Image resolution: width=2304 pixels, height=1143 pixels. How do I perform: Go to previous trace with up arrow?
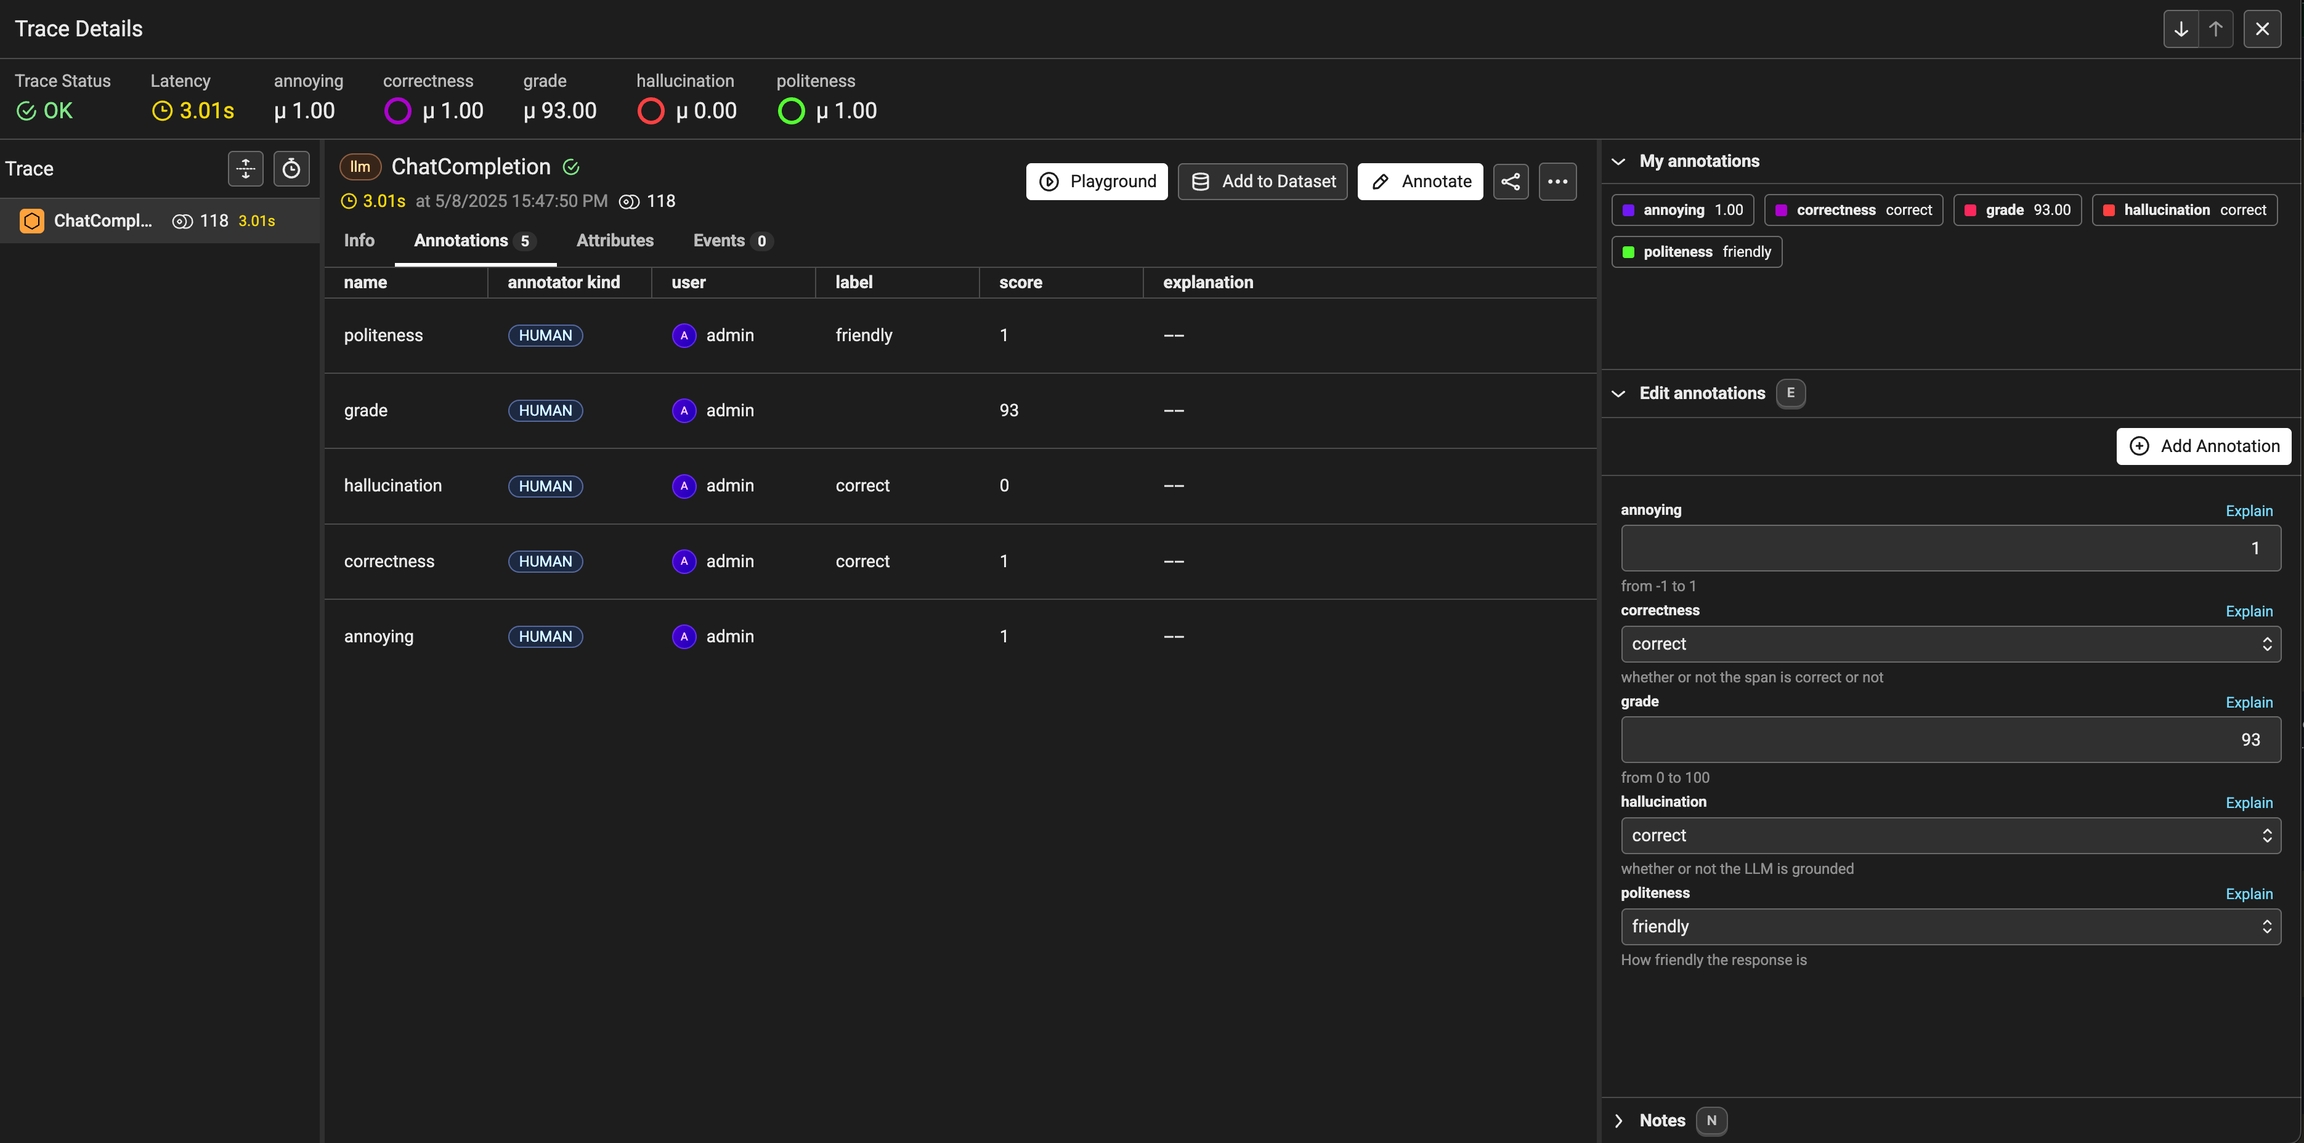click(x=2216, y=29)
